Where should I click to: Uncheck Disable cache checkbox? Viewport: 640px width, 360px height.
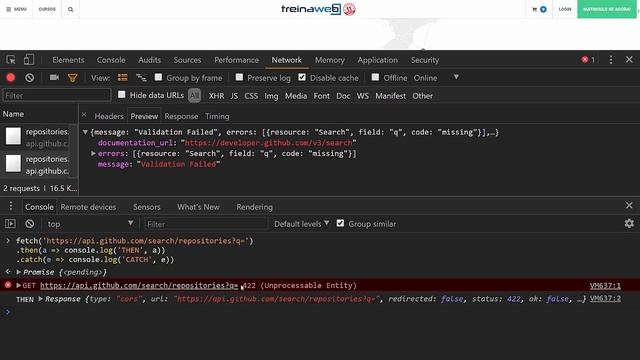pyautogui.click(x=302, y=77)
